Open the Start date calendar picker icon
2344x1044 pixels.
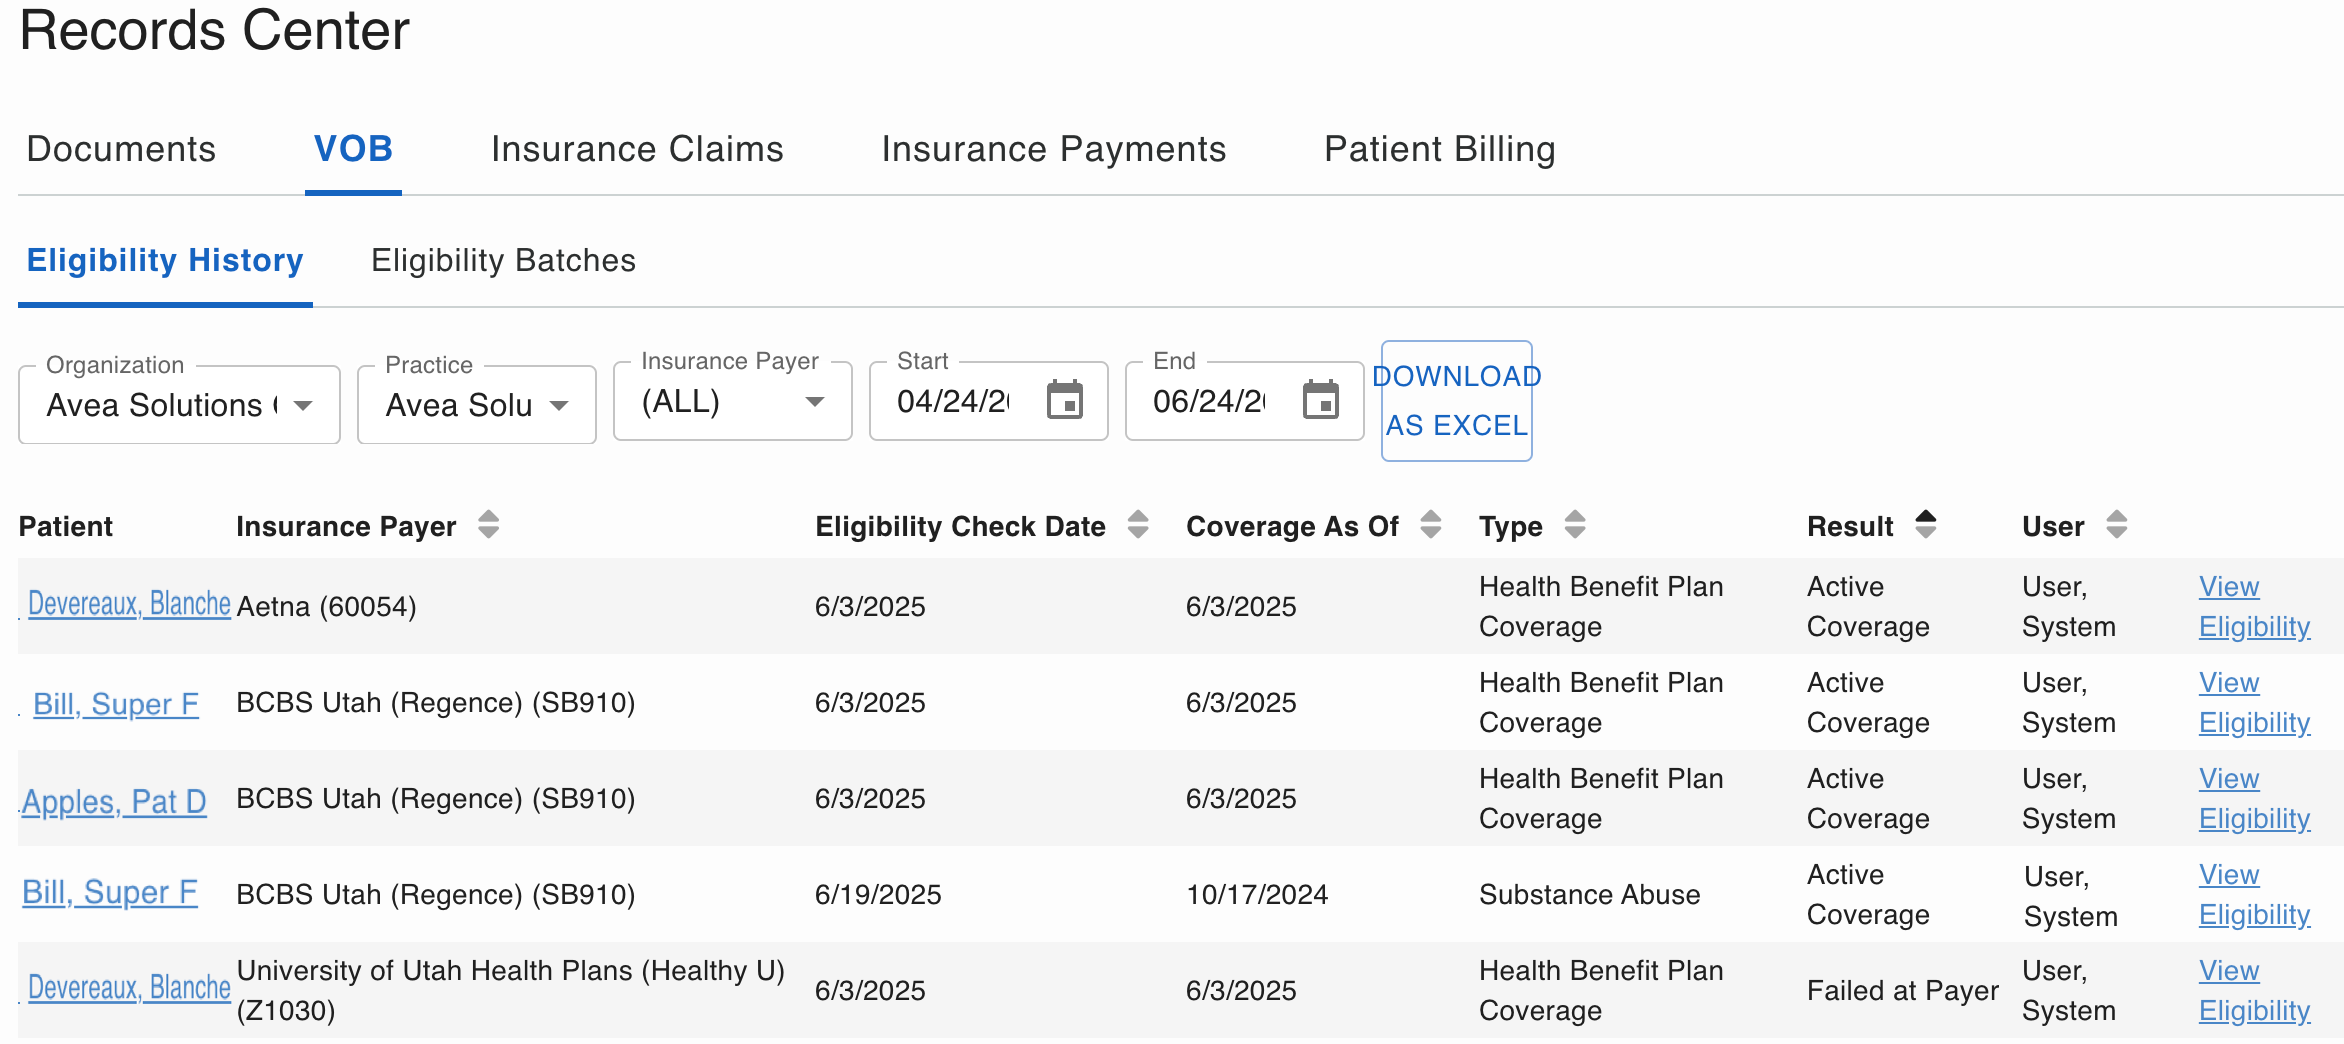(1064, 400)
